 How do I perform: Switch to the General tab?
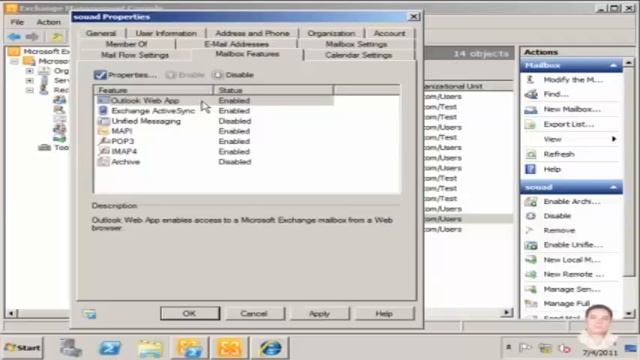(101, 33)
